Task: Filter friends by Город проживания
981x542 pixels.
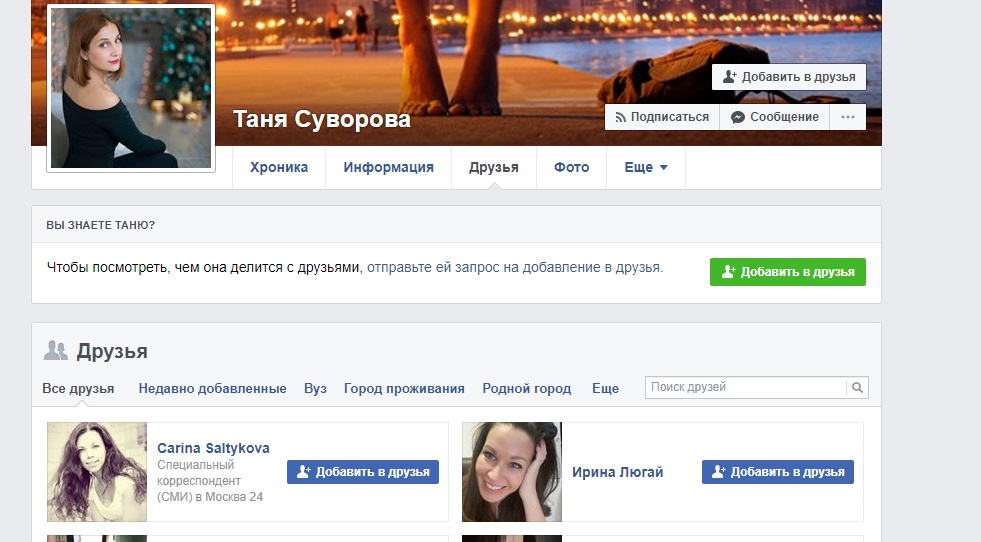Action: pyautogui.click(x=404, y=389)
